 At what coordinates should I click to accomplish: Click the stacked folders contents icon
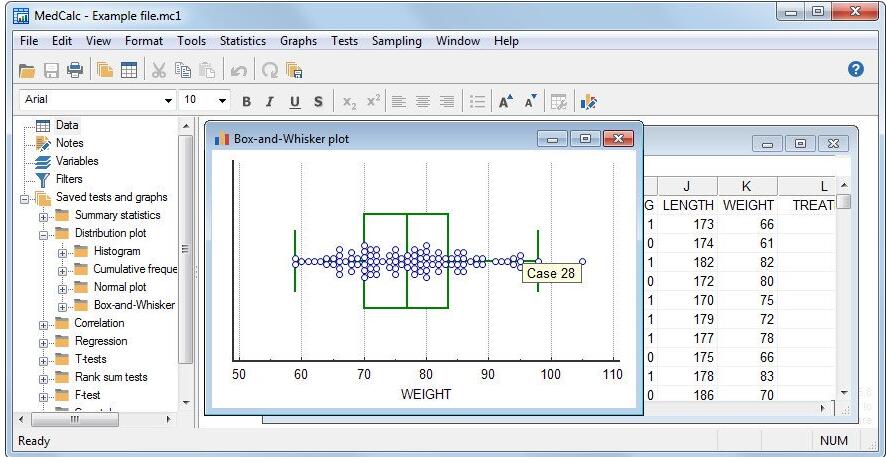105,70
